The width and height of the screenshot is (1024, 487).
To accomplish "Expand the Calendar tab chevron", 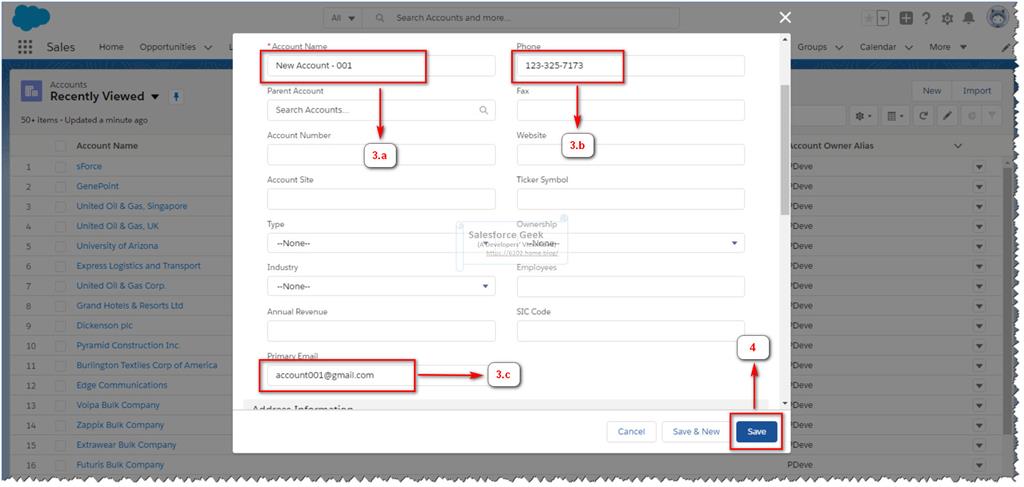I will pyautogui.click(x=908, y=48).
